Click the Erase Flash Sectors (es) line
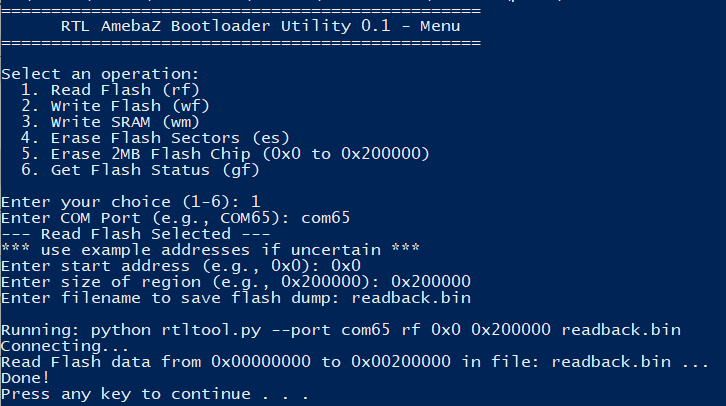This screenshot has height=406, width=726. [155, 138]
